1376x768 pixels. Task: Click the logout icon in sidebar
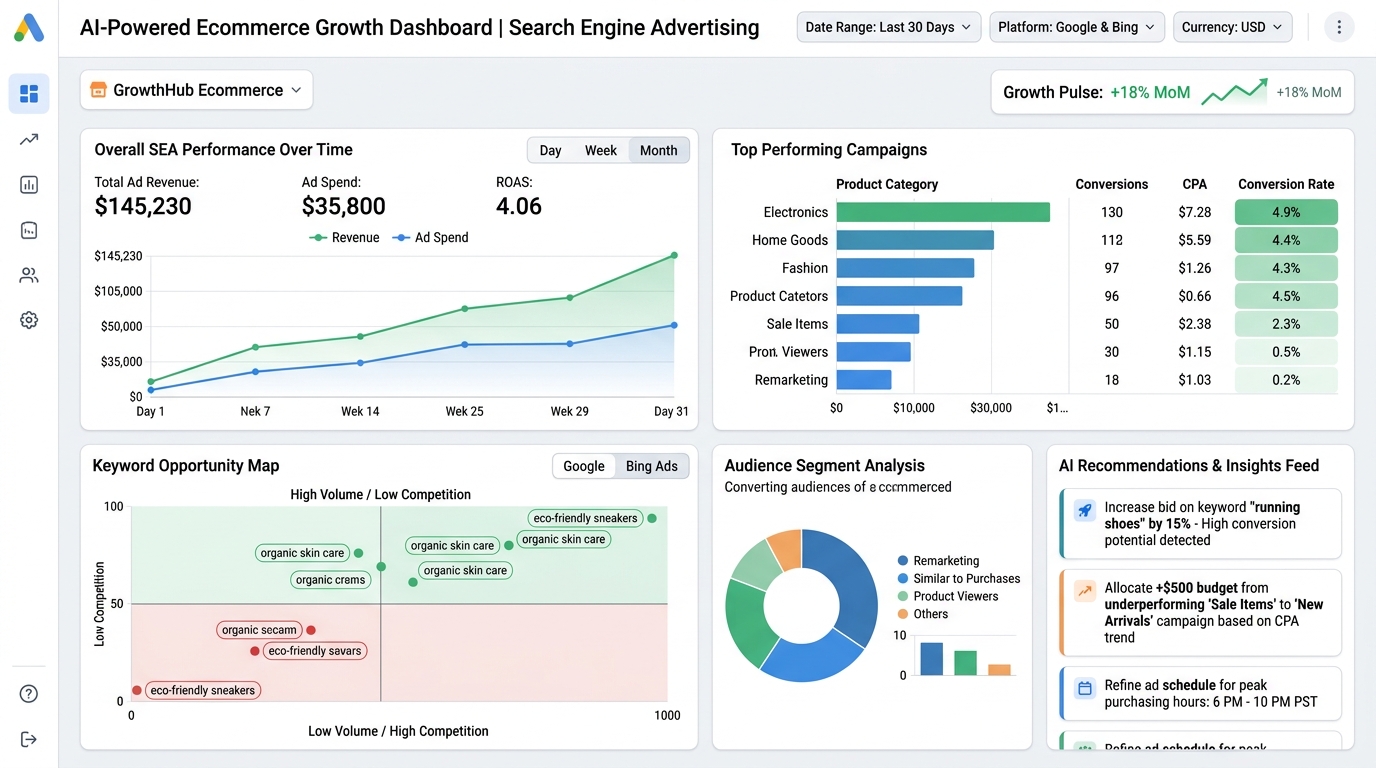pyautogui.click(x=29, y=739)
